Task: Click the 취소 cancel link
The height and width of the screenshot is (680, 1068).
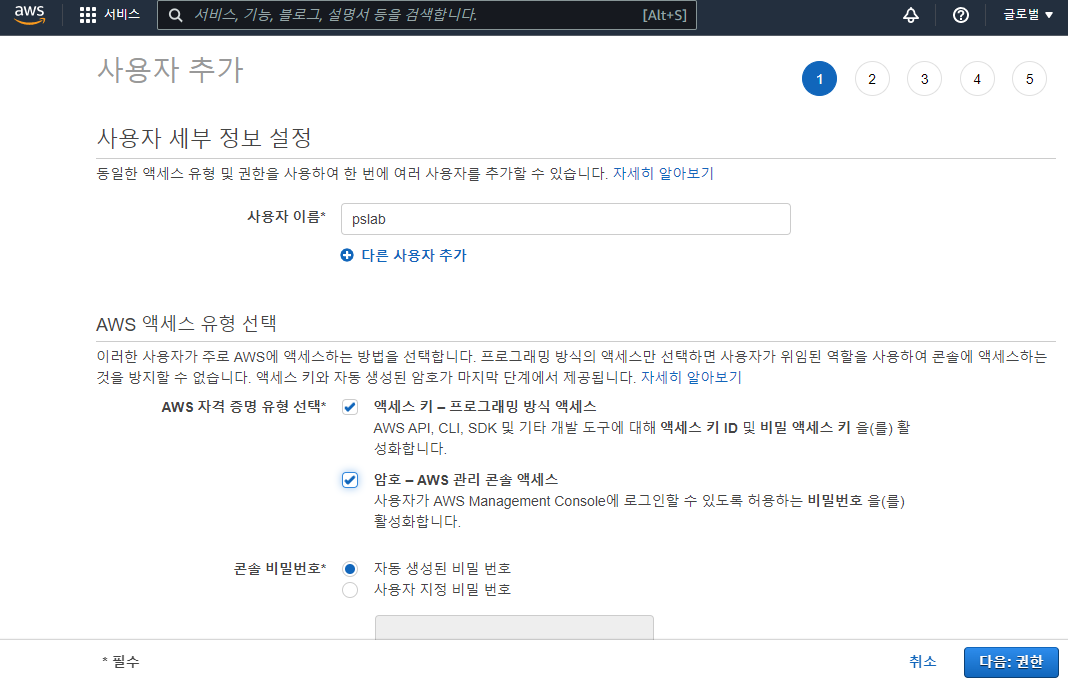Action: (x=922, y=661)
